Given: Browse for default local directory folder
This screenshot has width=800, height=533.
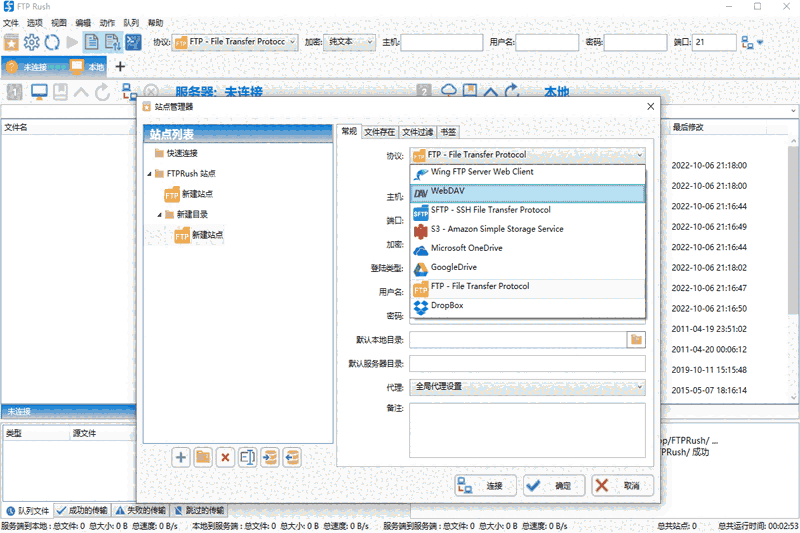Looking at the screenshot, I should pyautogui.click(x=636, y=339).
